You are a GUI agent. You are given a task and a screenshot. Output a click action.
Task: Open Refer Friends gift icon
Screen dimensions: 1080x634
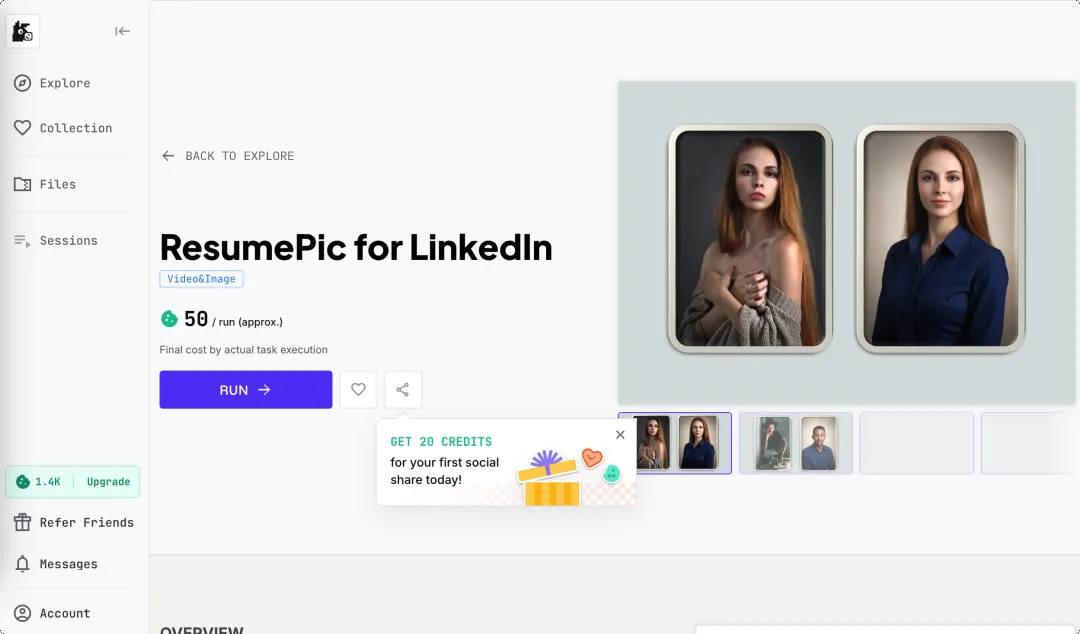click(22, 522)
